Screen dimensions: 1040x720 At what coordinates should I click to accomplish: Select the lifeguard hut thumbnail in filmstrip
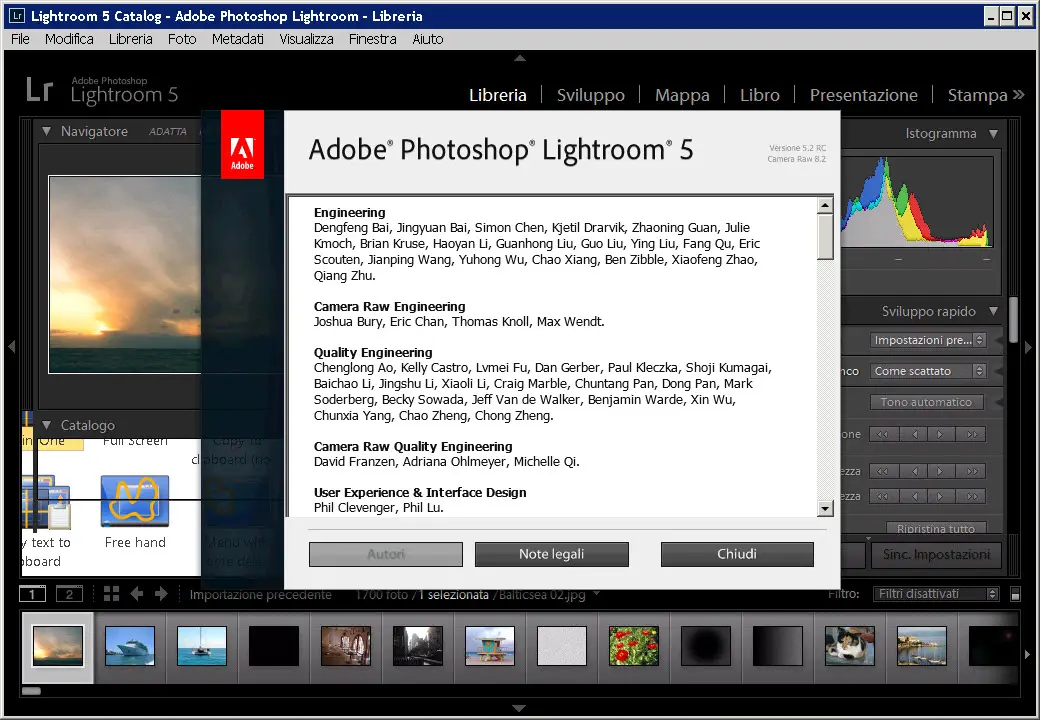(490, 646)
